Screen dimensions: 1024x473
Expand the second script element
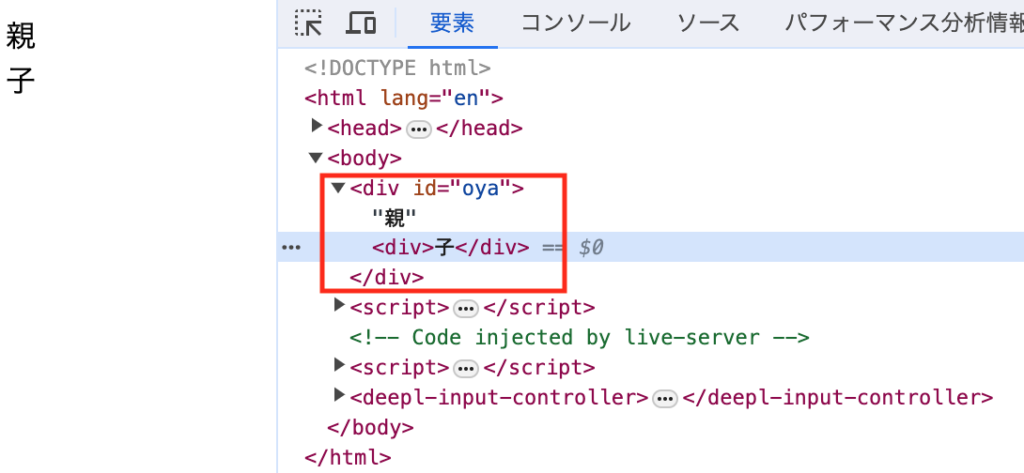click(338, 365)
